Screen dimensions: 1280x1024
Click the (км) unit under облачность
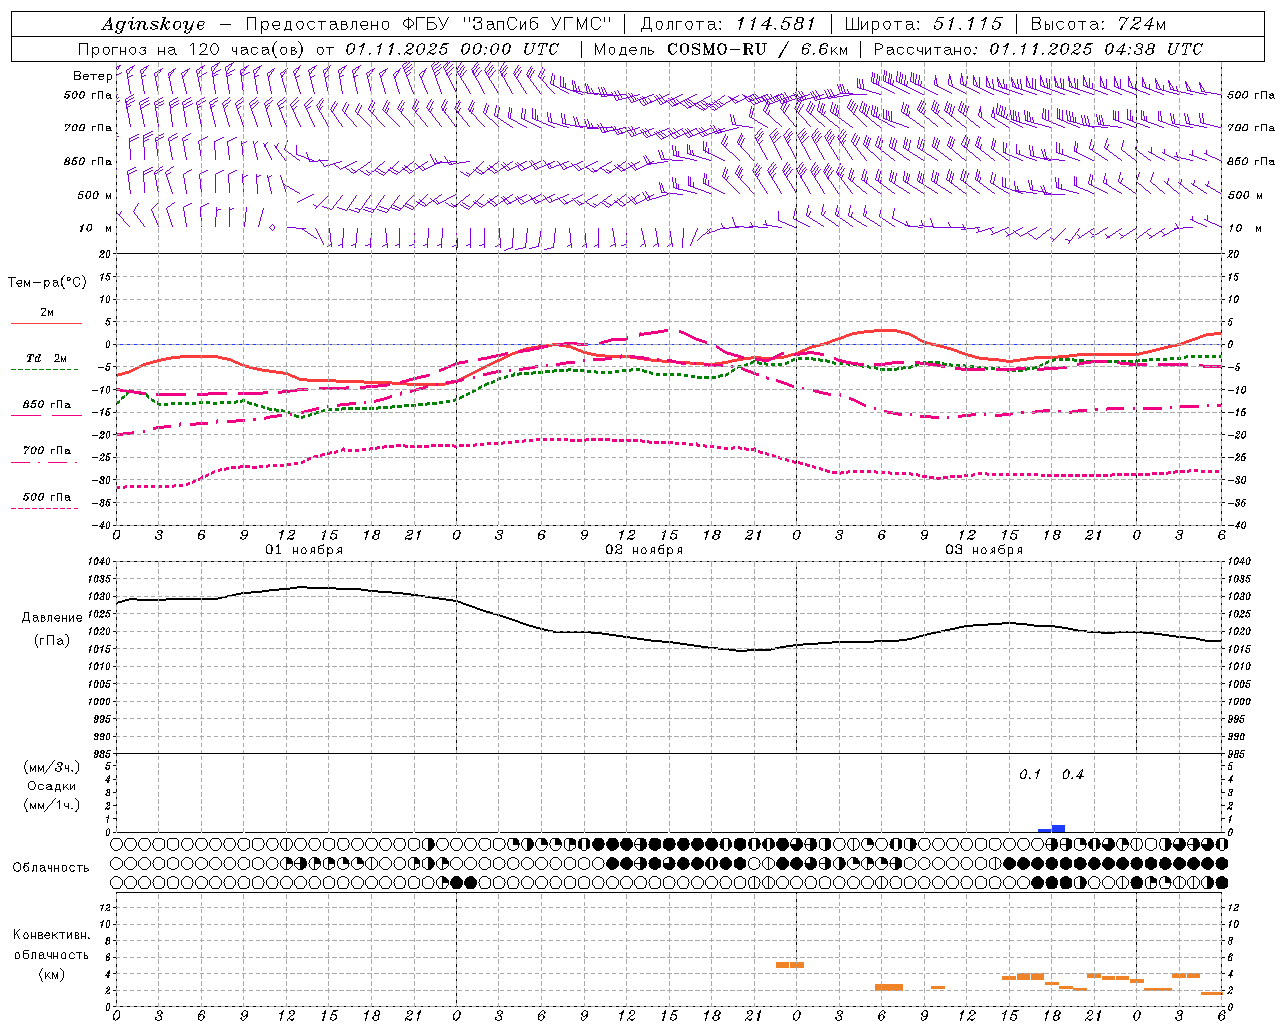point(51,974)
